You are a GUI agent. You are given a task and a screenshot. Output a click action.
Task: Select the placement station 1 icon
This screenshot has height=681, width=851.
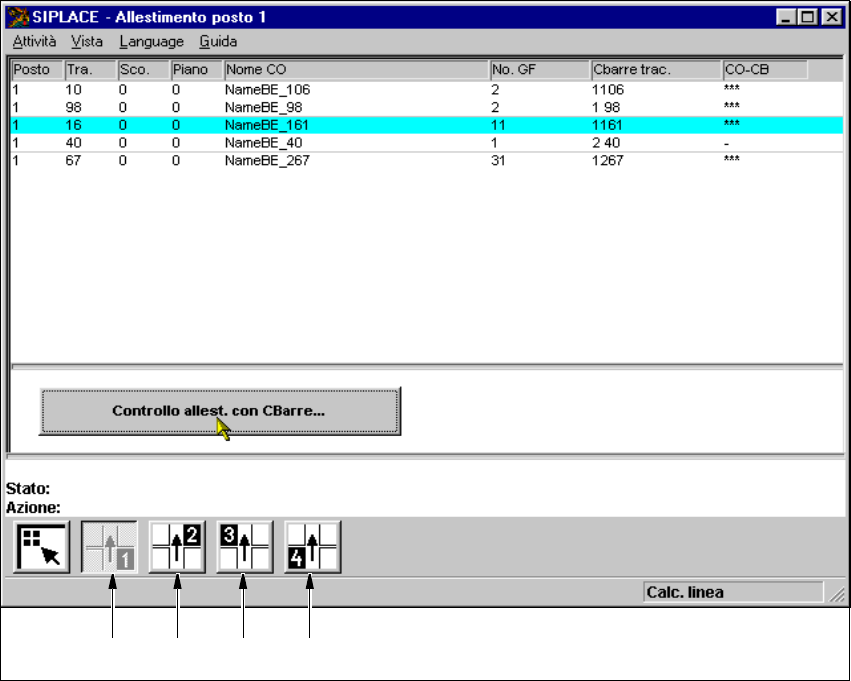coord(109,547)
